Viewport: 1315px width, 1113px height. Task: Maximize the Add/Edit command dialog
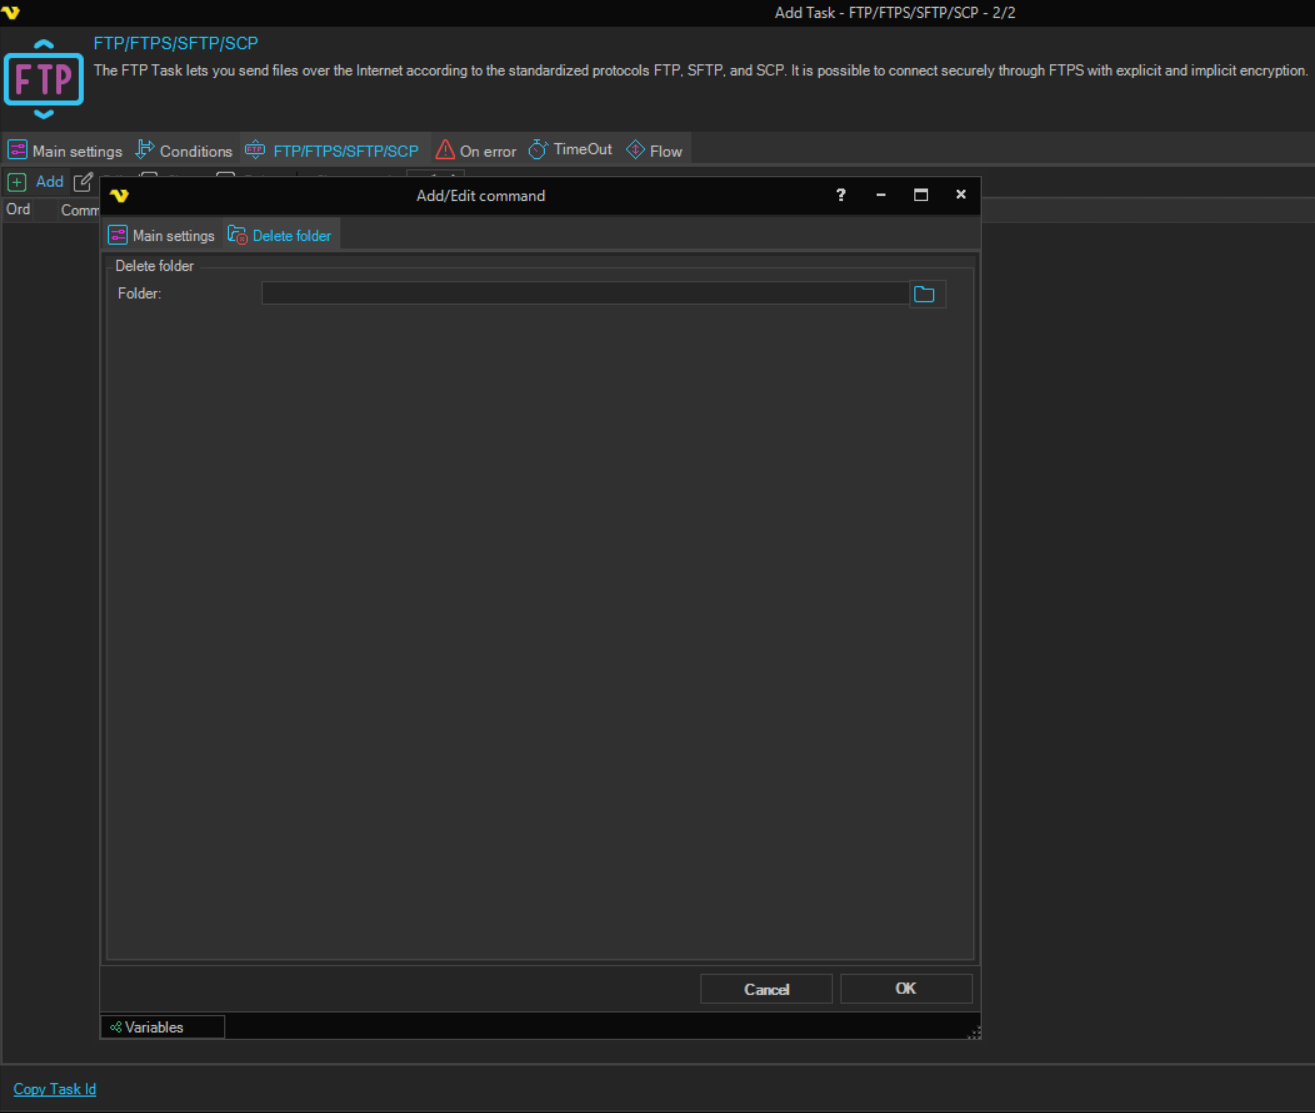click(x=921, y=195)
